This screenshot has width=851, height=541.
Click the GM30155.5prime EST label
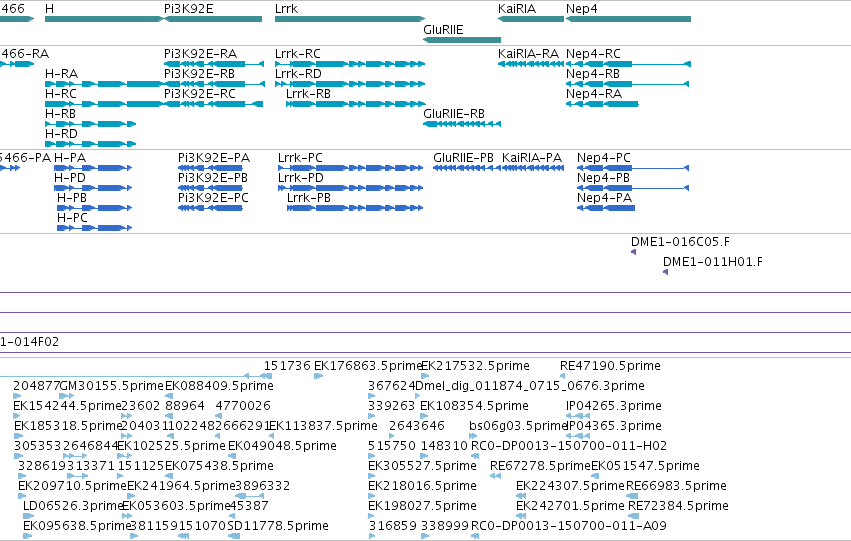pyautogui.click(x=111, y=386)
